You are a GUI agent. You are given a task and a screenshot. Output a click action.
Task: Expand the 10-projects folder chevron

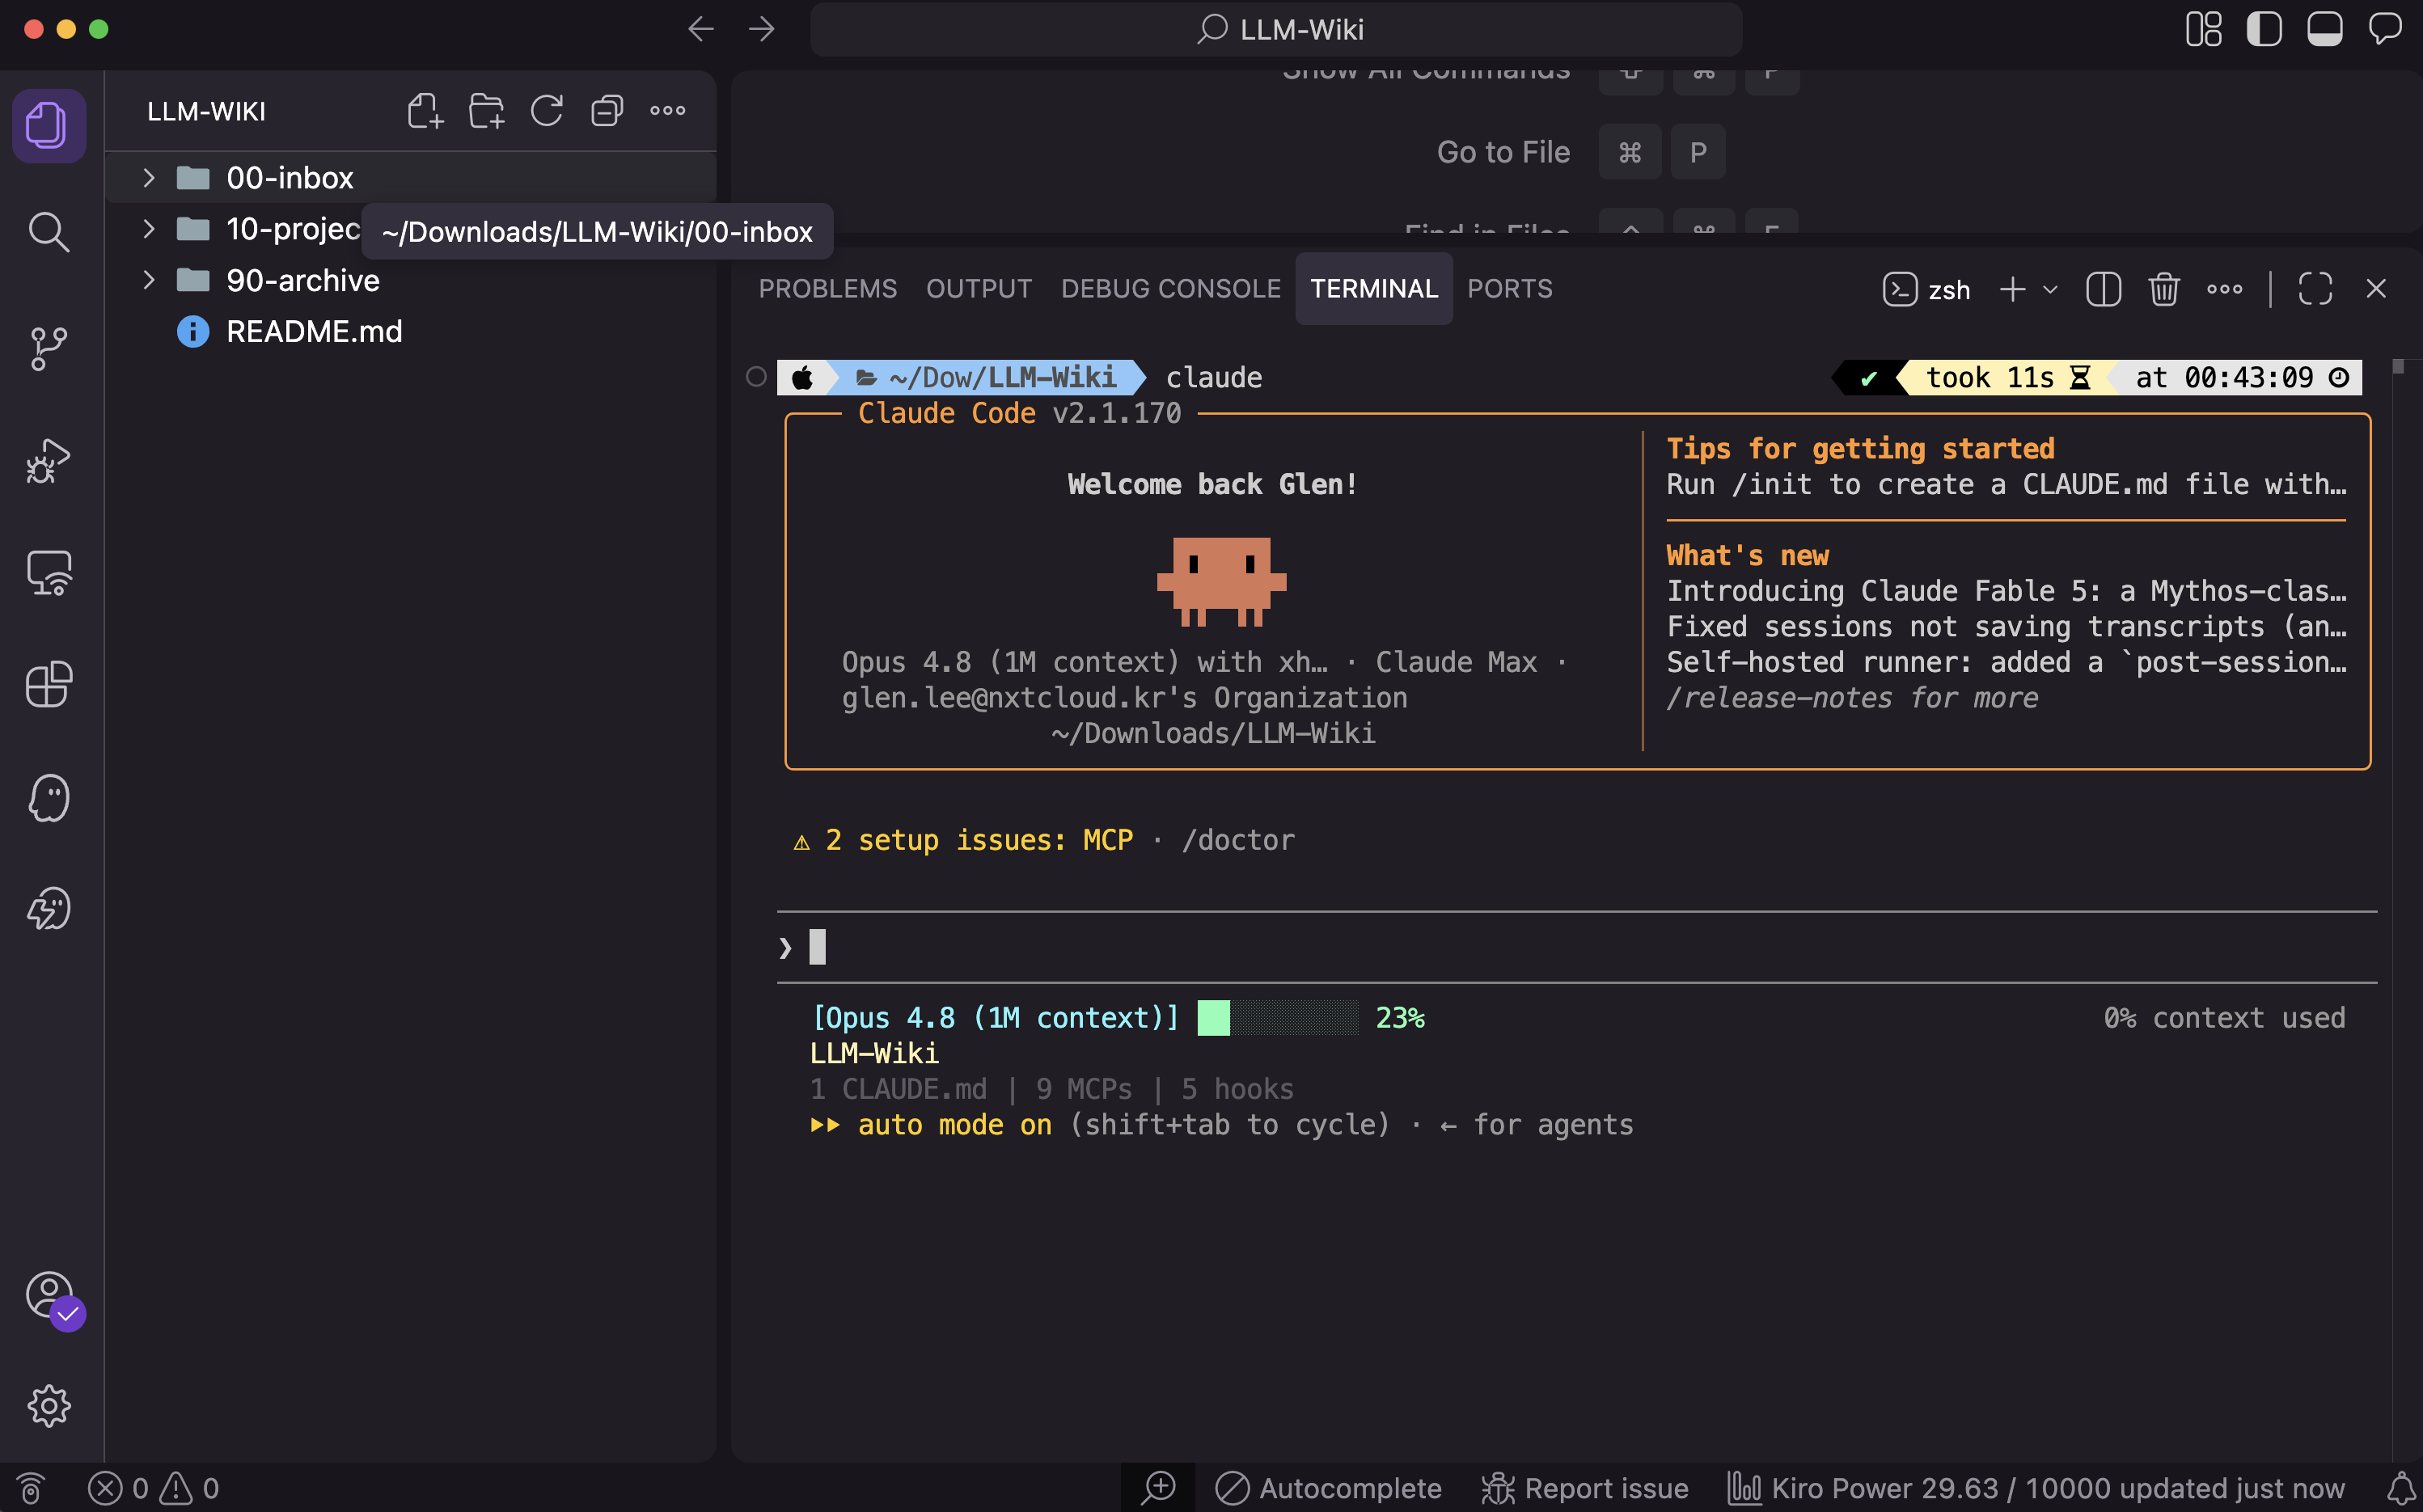149,229
